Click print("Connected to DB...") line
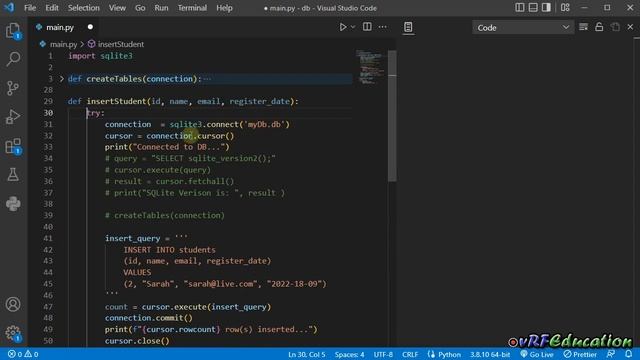The width and height of the screenshot is (640, 360). coord(167,147)
